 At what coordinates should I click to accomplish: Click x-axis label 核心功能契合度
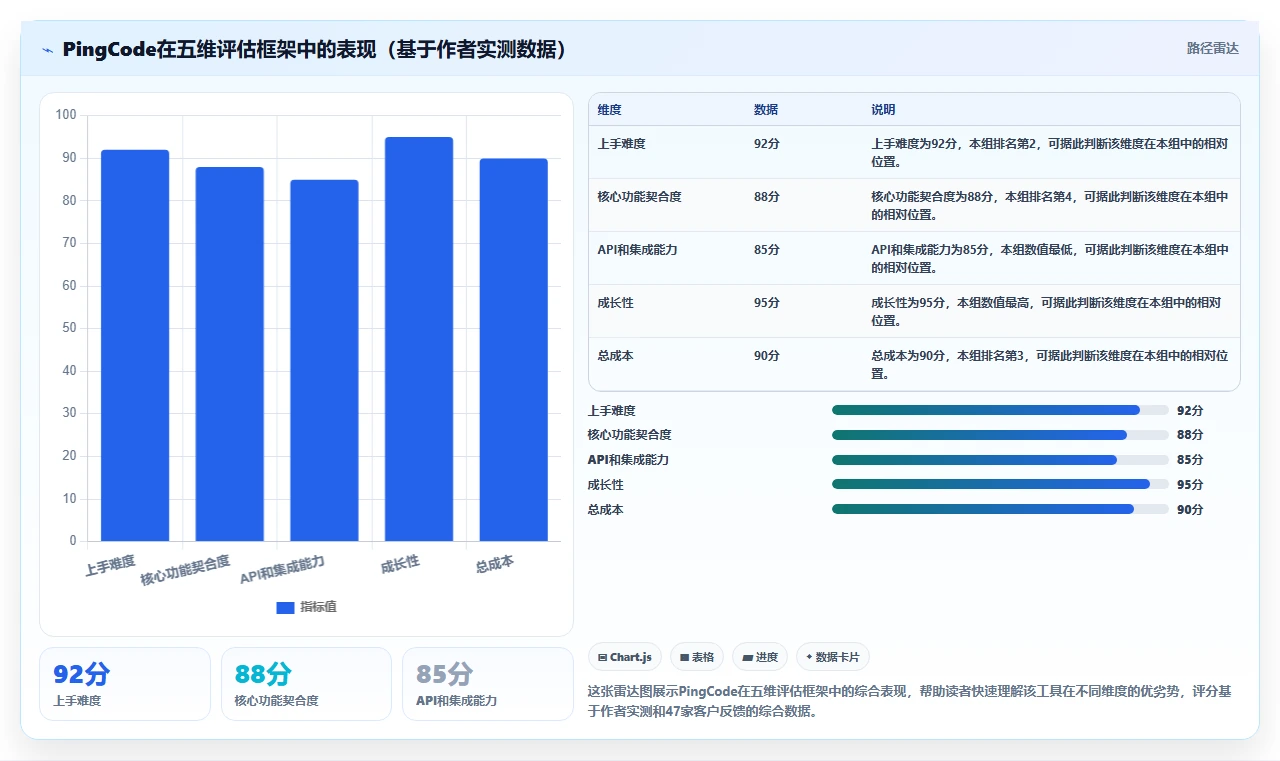(185, 570)
